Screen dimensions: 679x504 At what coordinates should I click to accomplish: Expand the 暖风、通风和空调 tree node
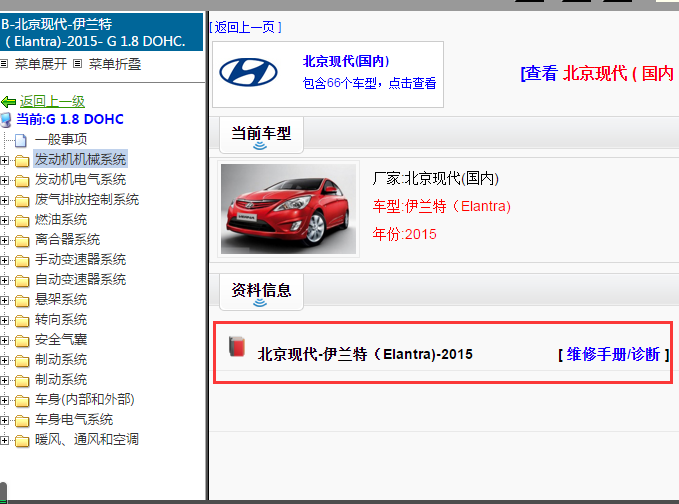click(4, 441)
